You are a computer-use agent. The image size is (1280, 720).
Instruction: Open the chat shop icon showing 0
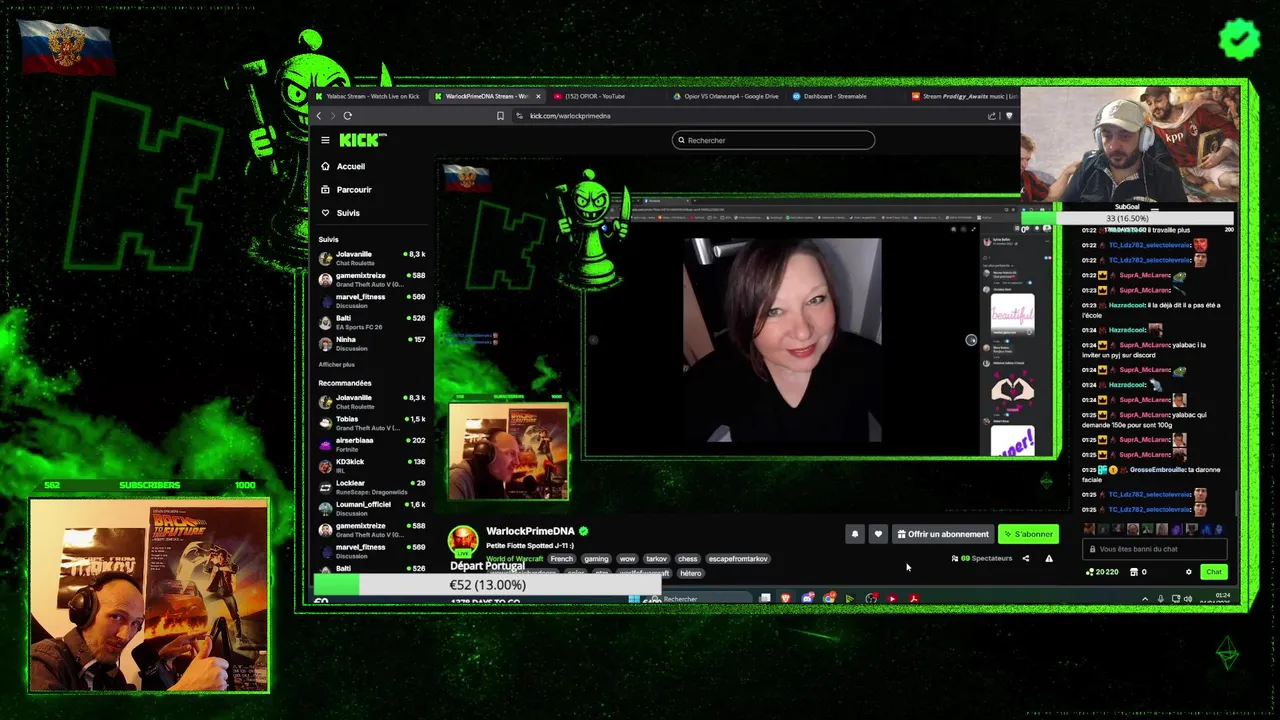tap(1138, 572)
